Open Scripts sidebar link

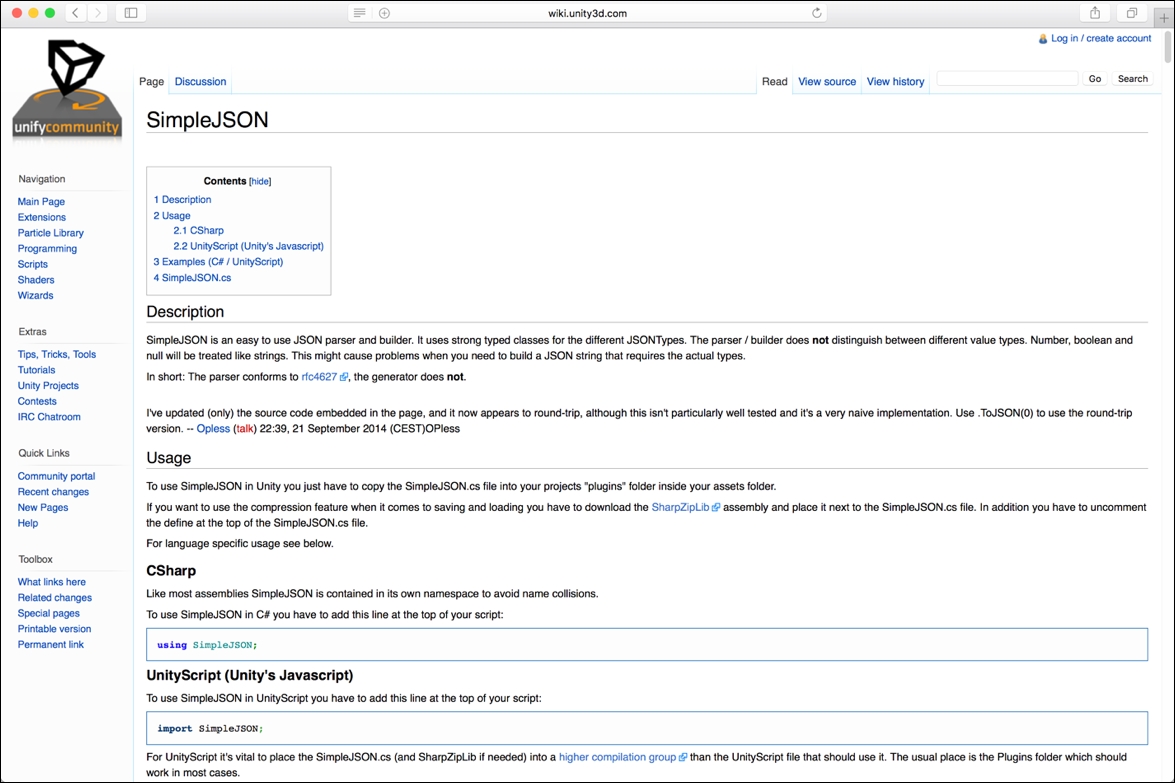coord(33,264)
